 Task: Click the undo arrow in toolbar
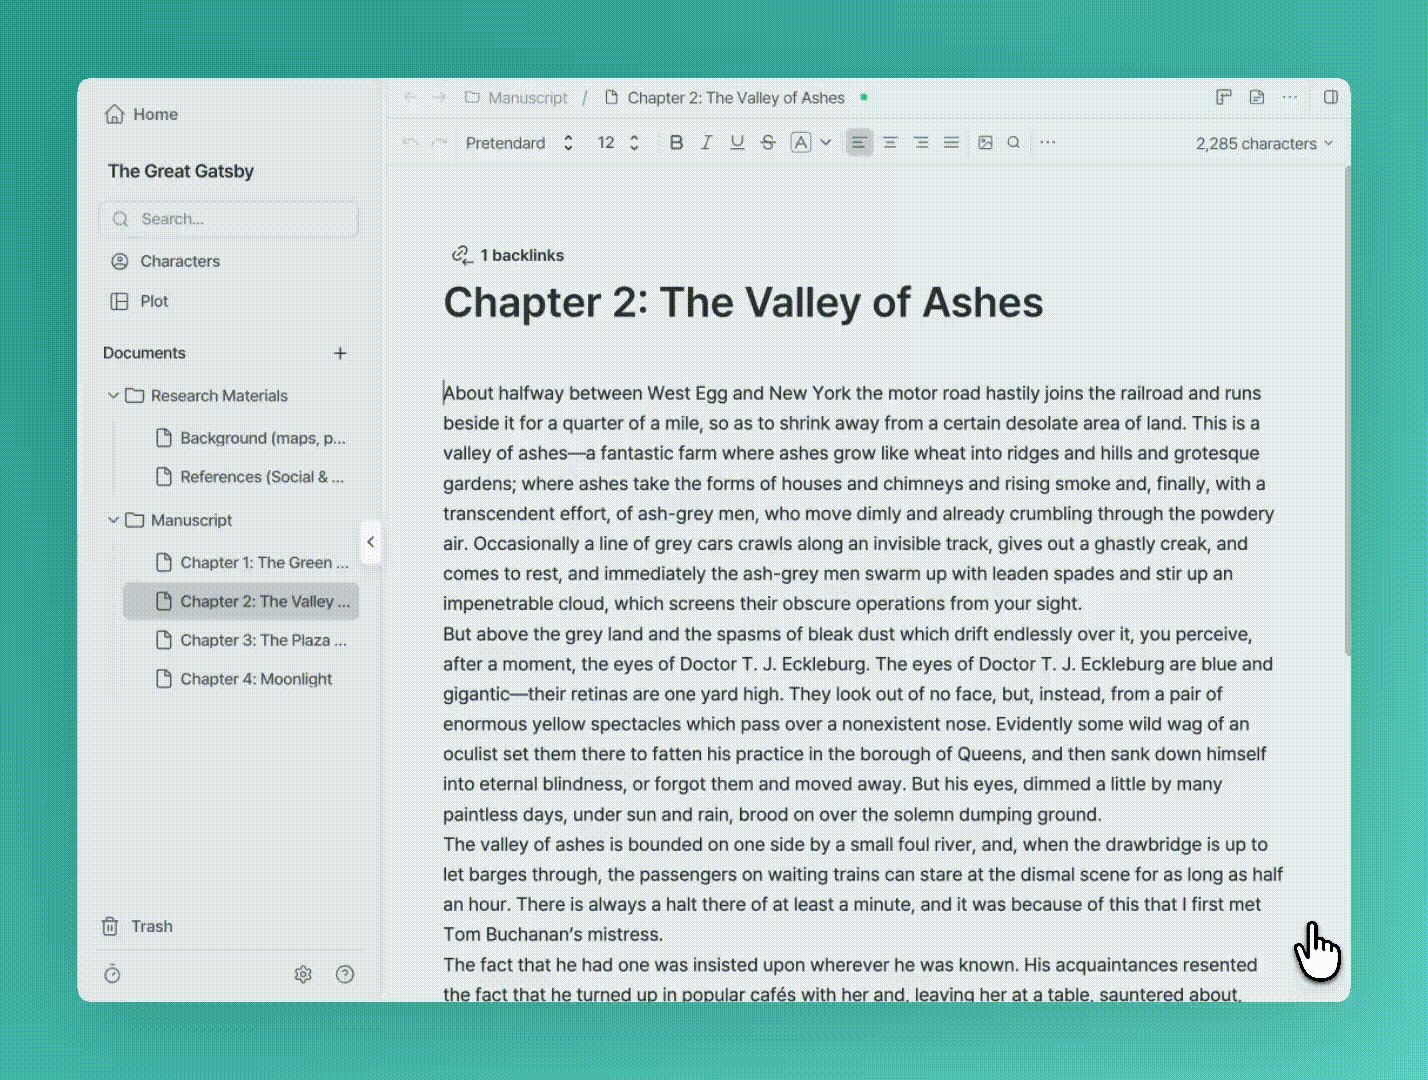[x=409, y=143]
